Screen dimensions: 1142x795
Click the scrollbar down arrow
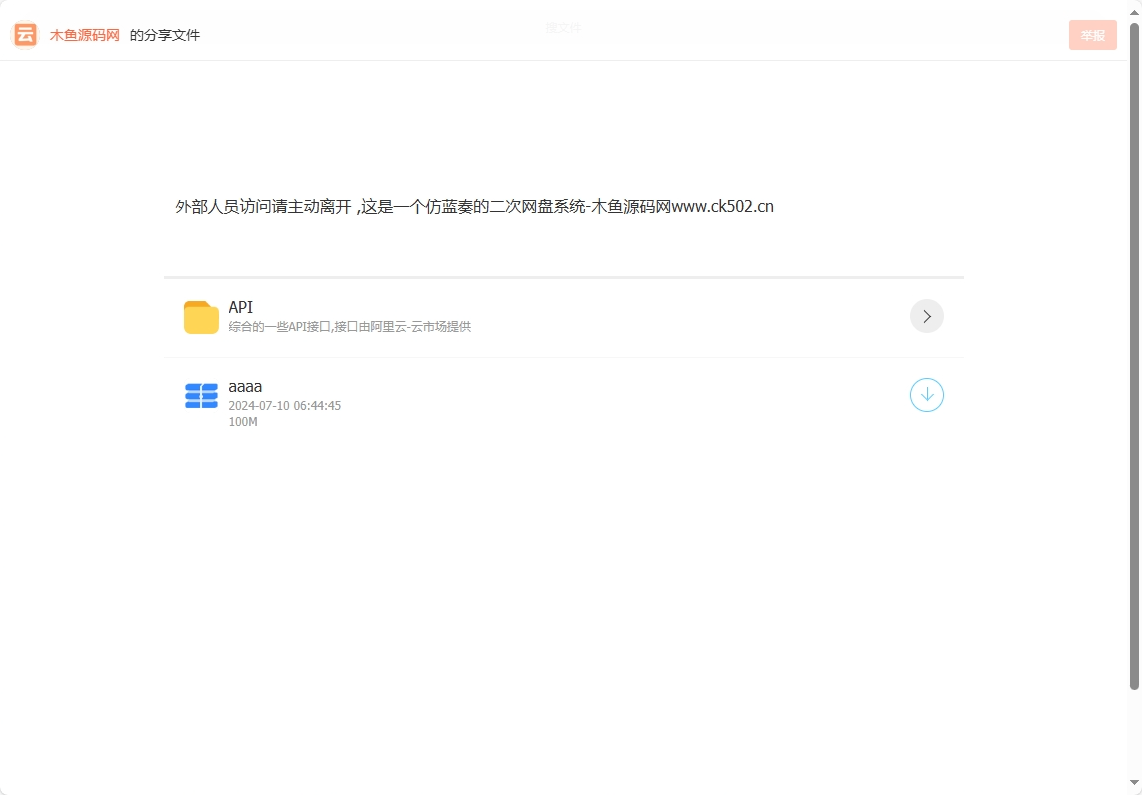pyautogui.click(x=1134, y=783)
